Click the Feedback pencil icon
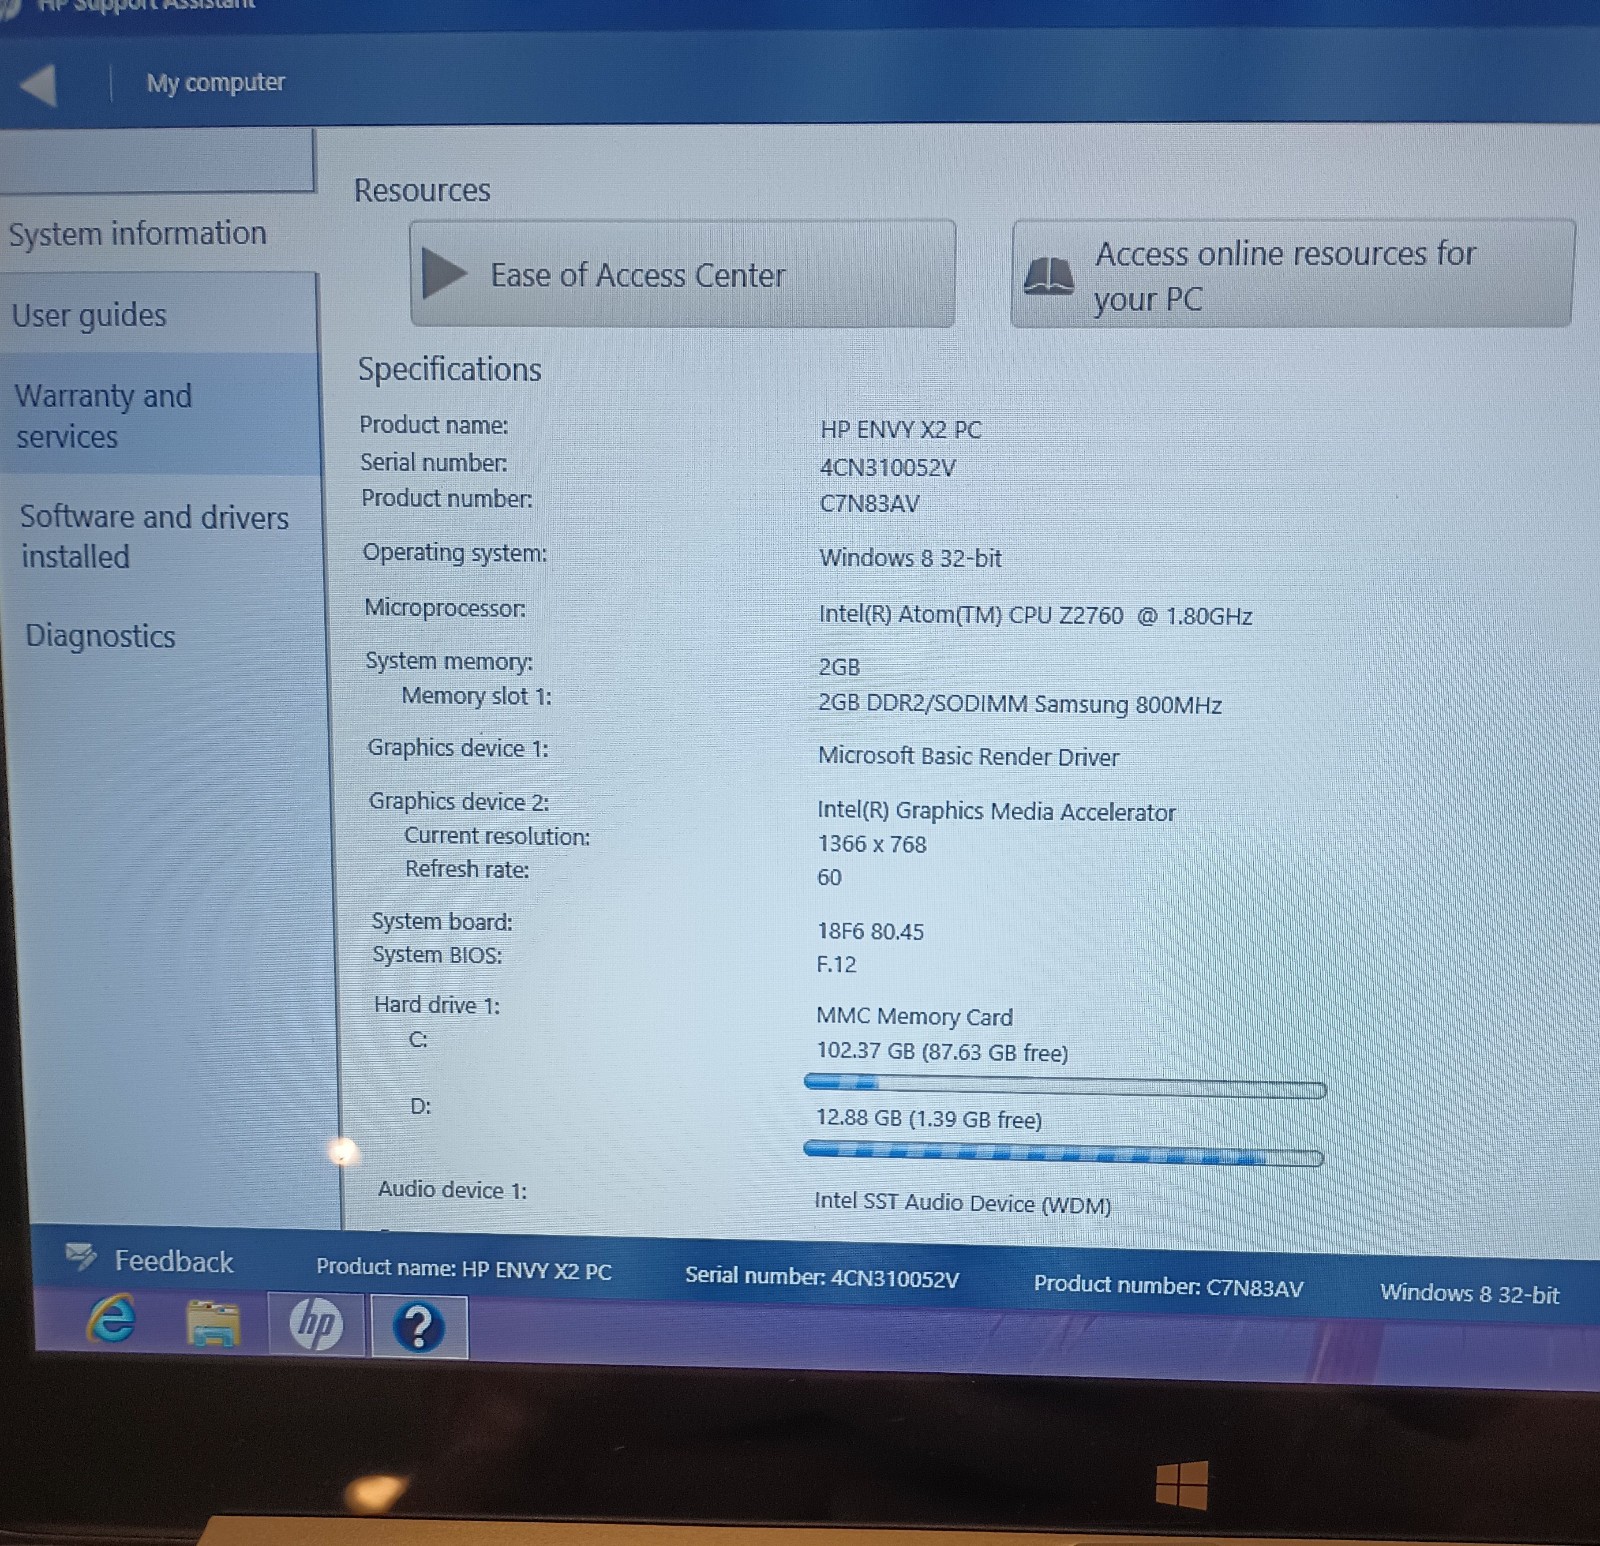Image resolution: width=1600 pixels, height=1546 pixels. pyautogui.click(x=81, y=1256)
